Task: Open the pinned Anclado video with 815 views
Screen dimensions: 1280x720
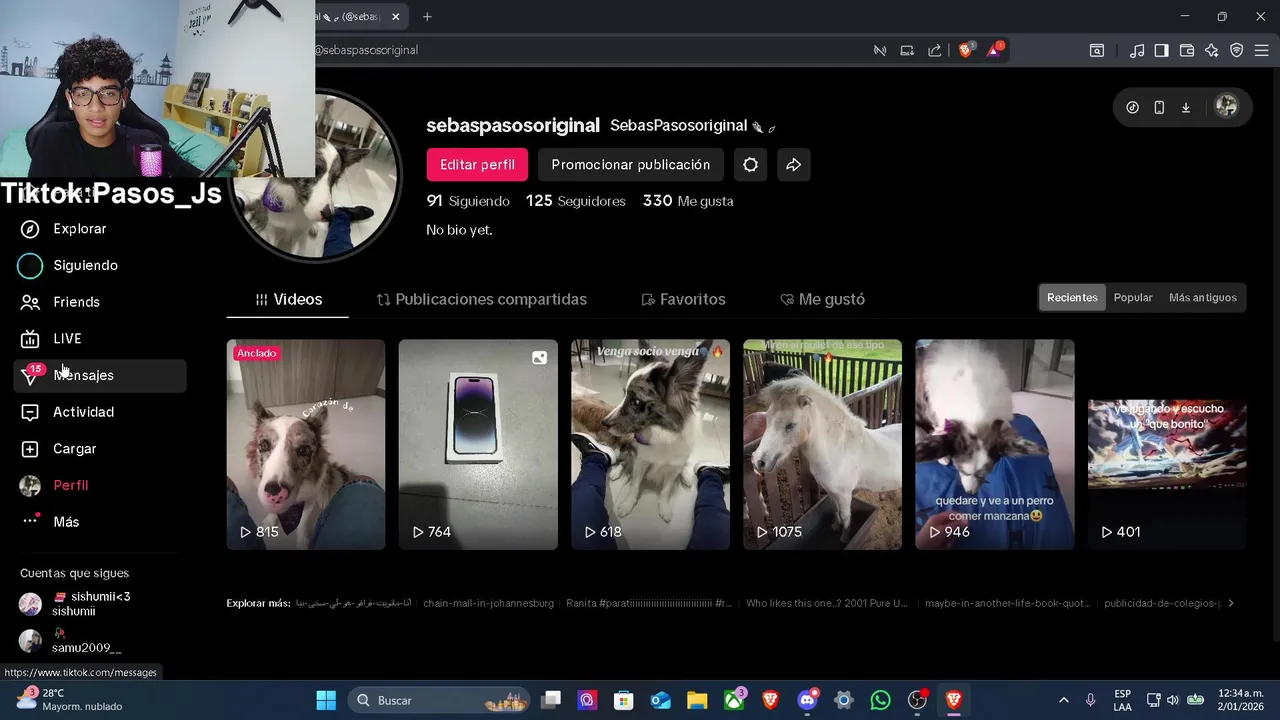Action: 306,445
